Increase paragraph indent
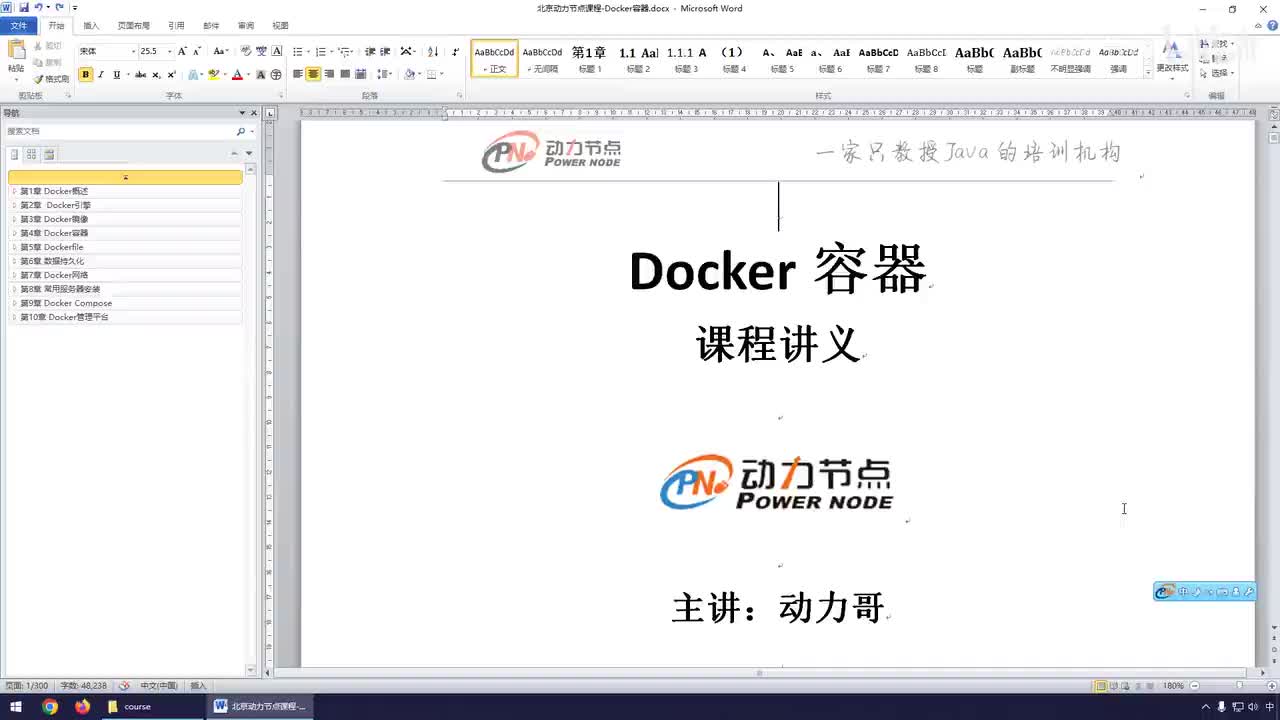 click(385, 51)
